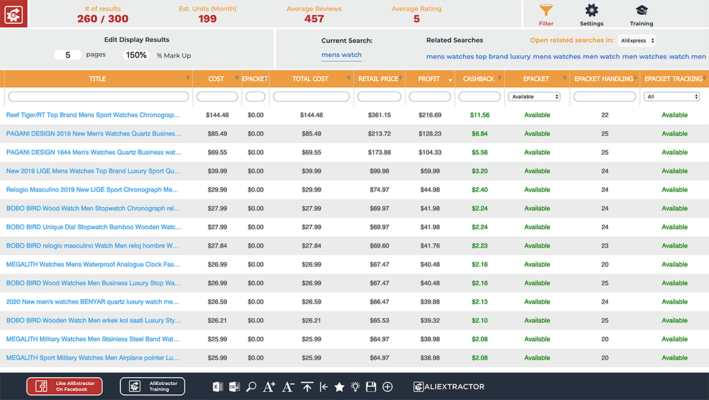The image size is (709, 400).
Task: Increase font size with A+ icon
Action: tap(269, 386)
